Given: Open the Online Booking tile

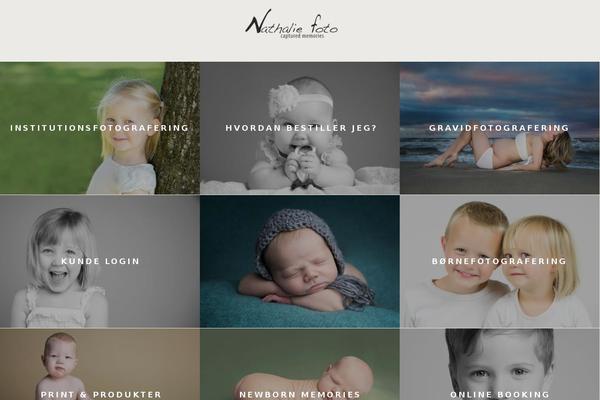Looking at the screenshot, I should tap(499, 394).
